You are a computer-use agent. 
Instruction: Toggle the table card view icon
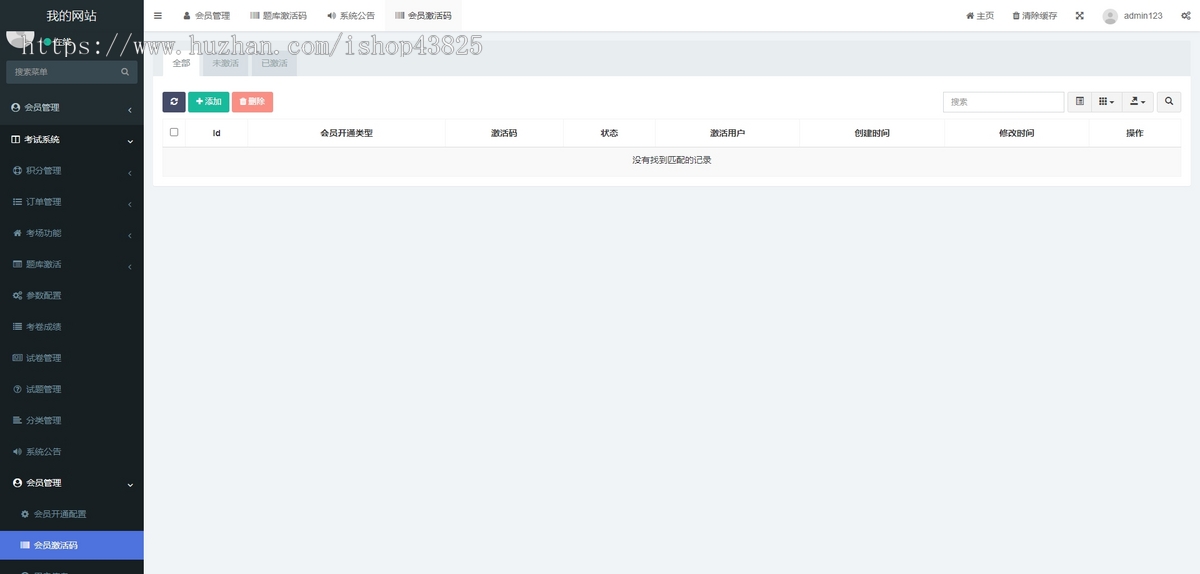tap(1079, 102)
